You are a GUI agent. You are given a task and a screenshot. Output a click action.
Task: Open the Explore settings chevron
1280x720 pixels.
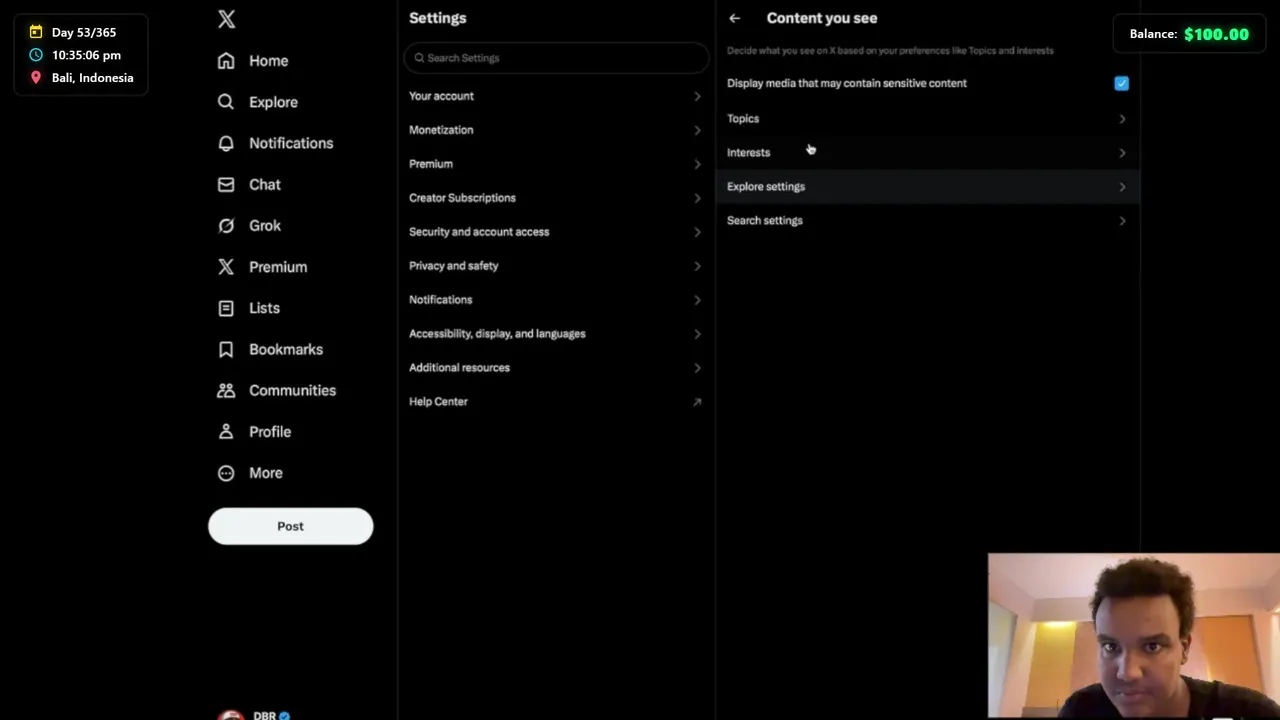coord(1122,187)
